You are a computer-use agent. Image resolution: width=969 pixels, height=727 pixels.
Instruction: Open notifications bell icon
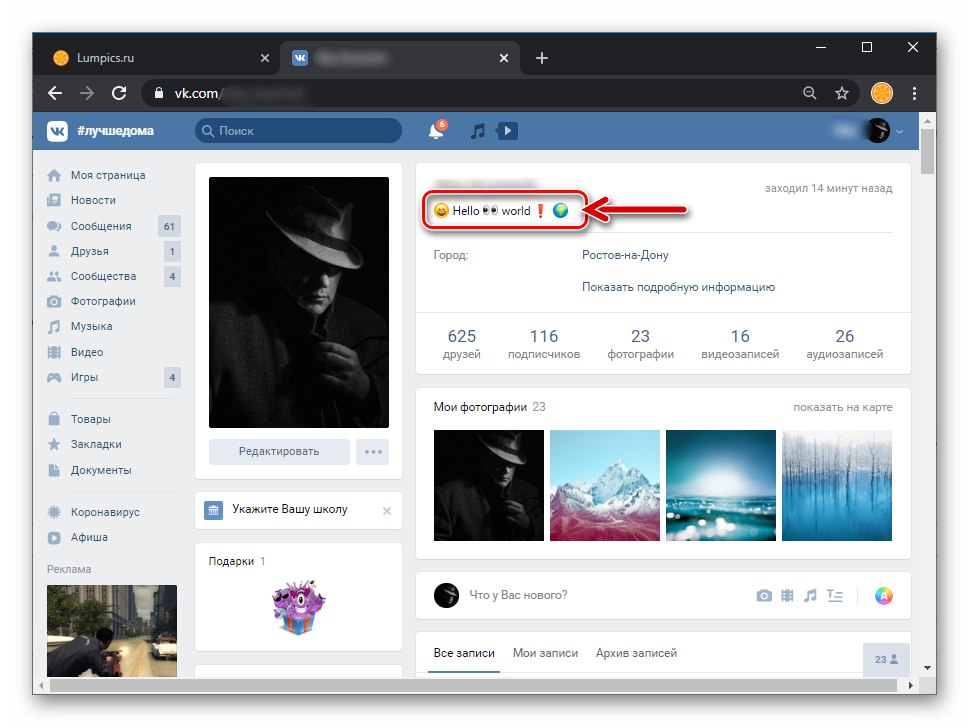click(x=436, y=130)
